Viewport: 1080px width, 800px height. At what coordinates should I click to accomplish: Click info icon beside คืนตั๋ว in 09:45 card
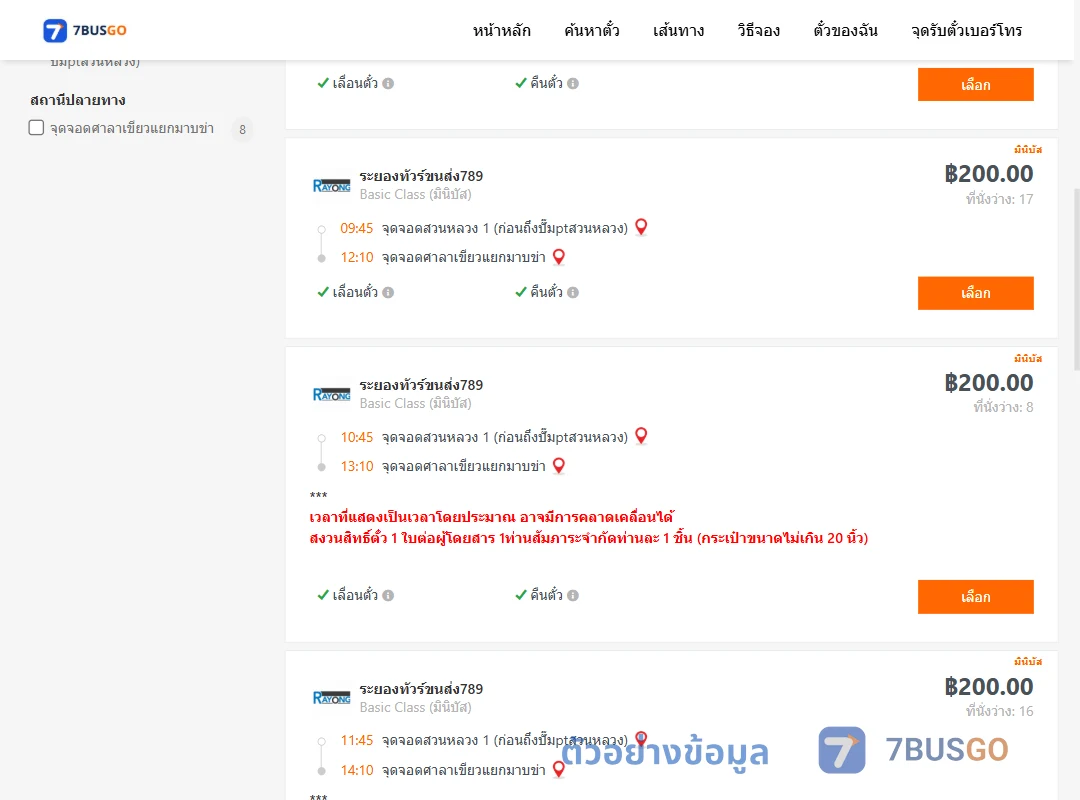[572, 292]
